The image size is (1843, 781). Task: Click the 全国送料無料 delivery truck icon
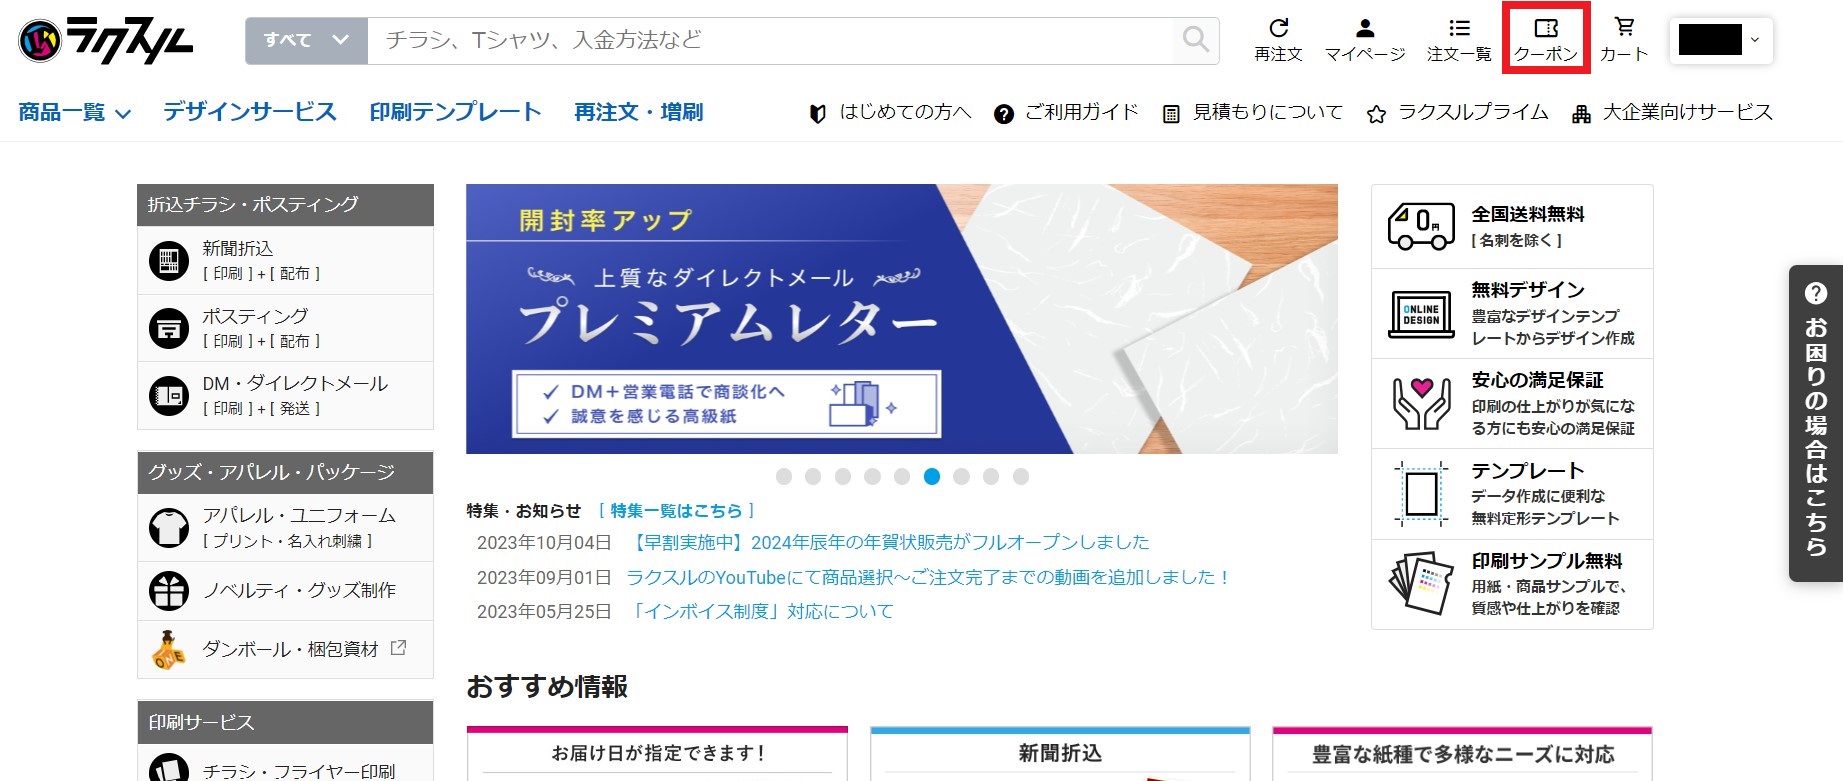click(x=1421, y=226)
